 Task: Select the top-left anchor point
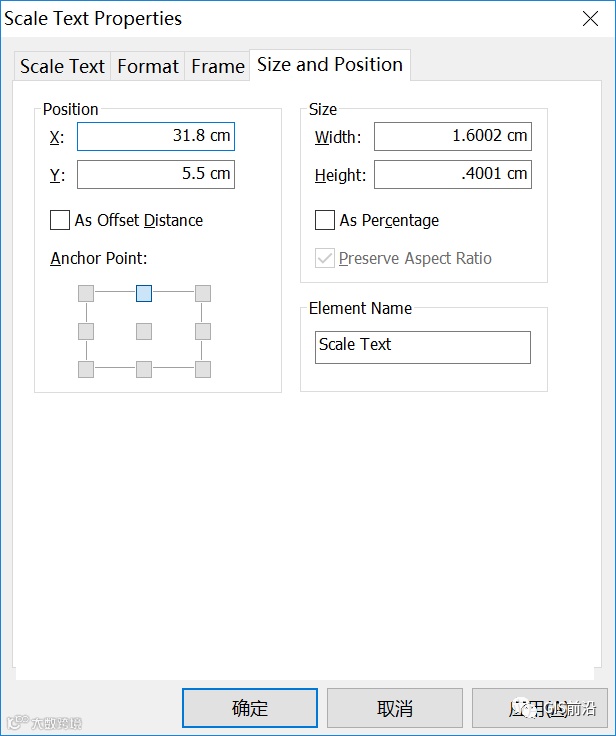tap(86, 293)
